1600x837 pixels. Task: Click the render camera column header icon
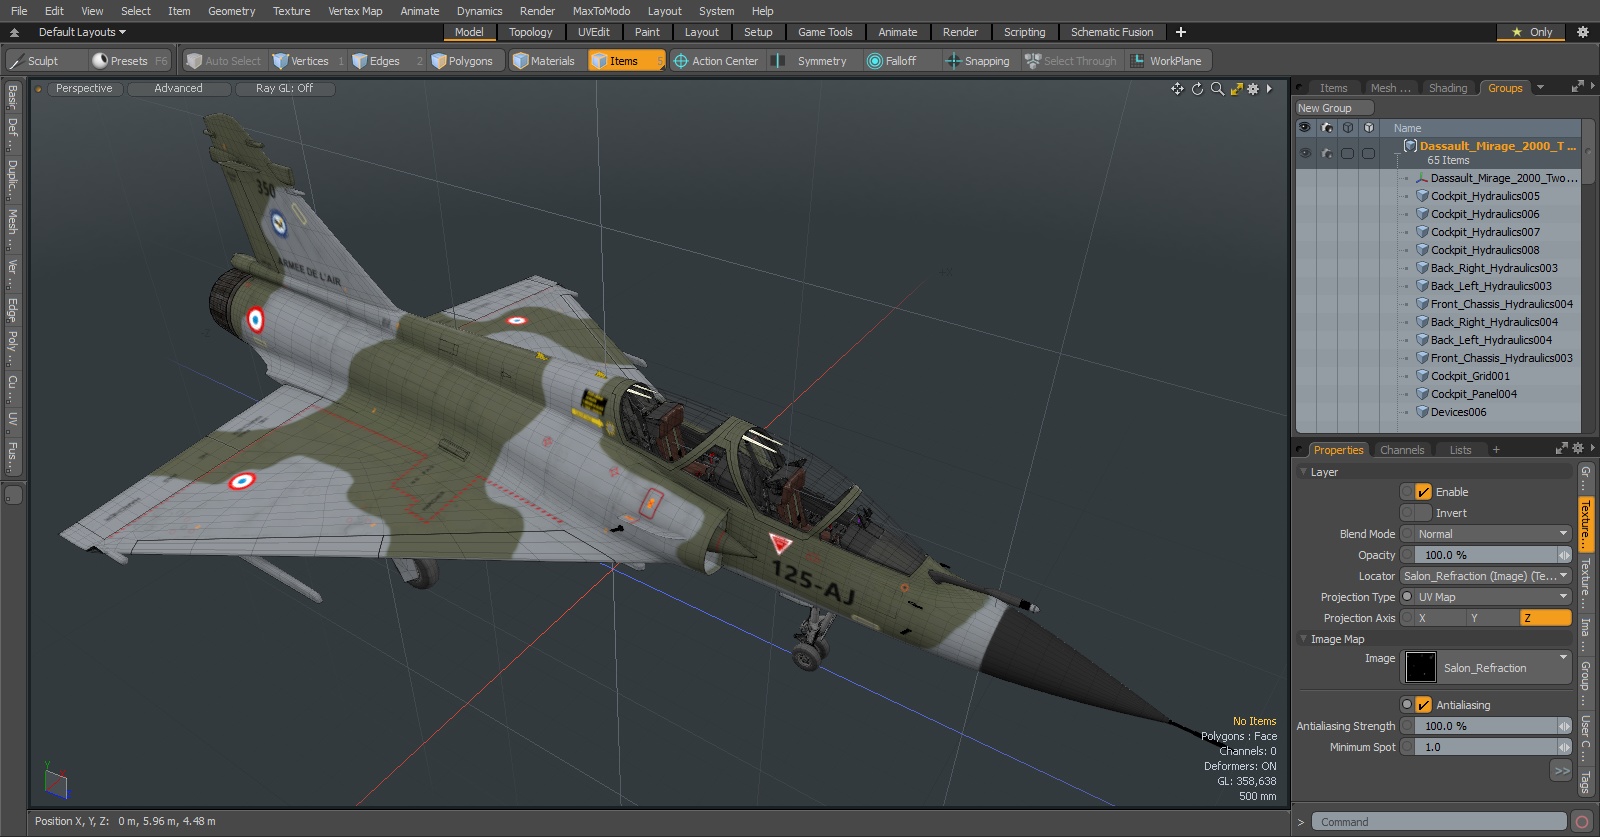pyautogui.click(x=1327, y=128)
